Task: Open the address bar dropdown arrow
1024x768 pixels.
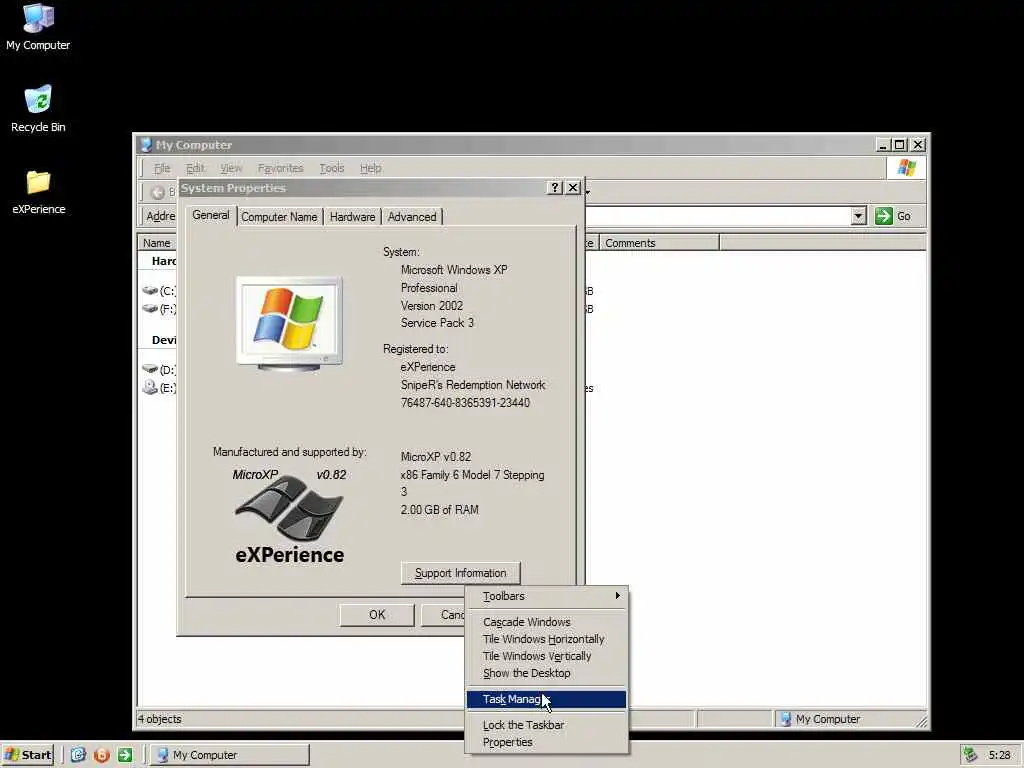Action: tap(859, 216)
